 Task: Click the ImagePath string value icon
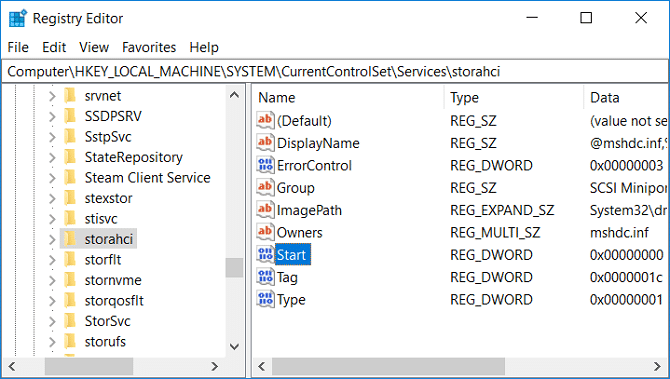[x=265, y=210]
